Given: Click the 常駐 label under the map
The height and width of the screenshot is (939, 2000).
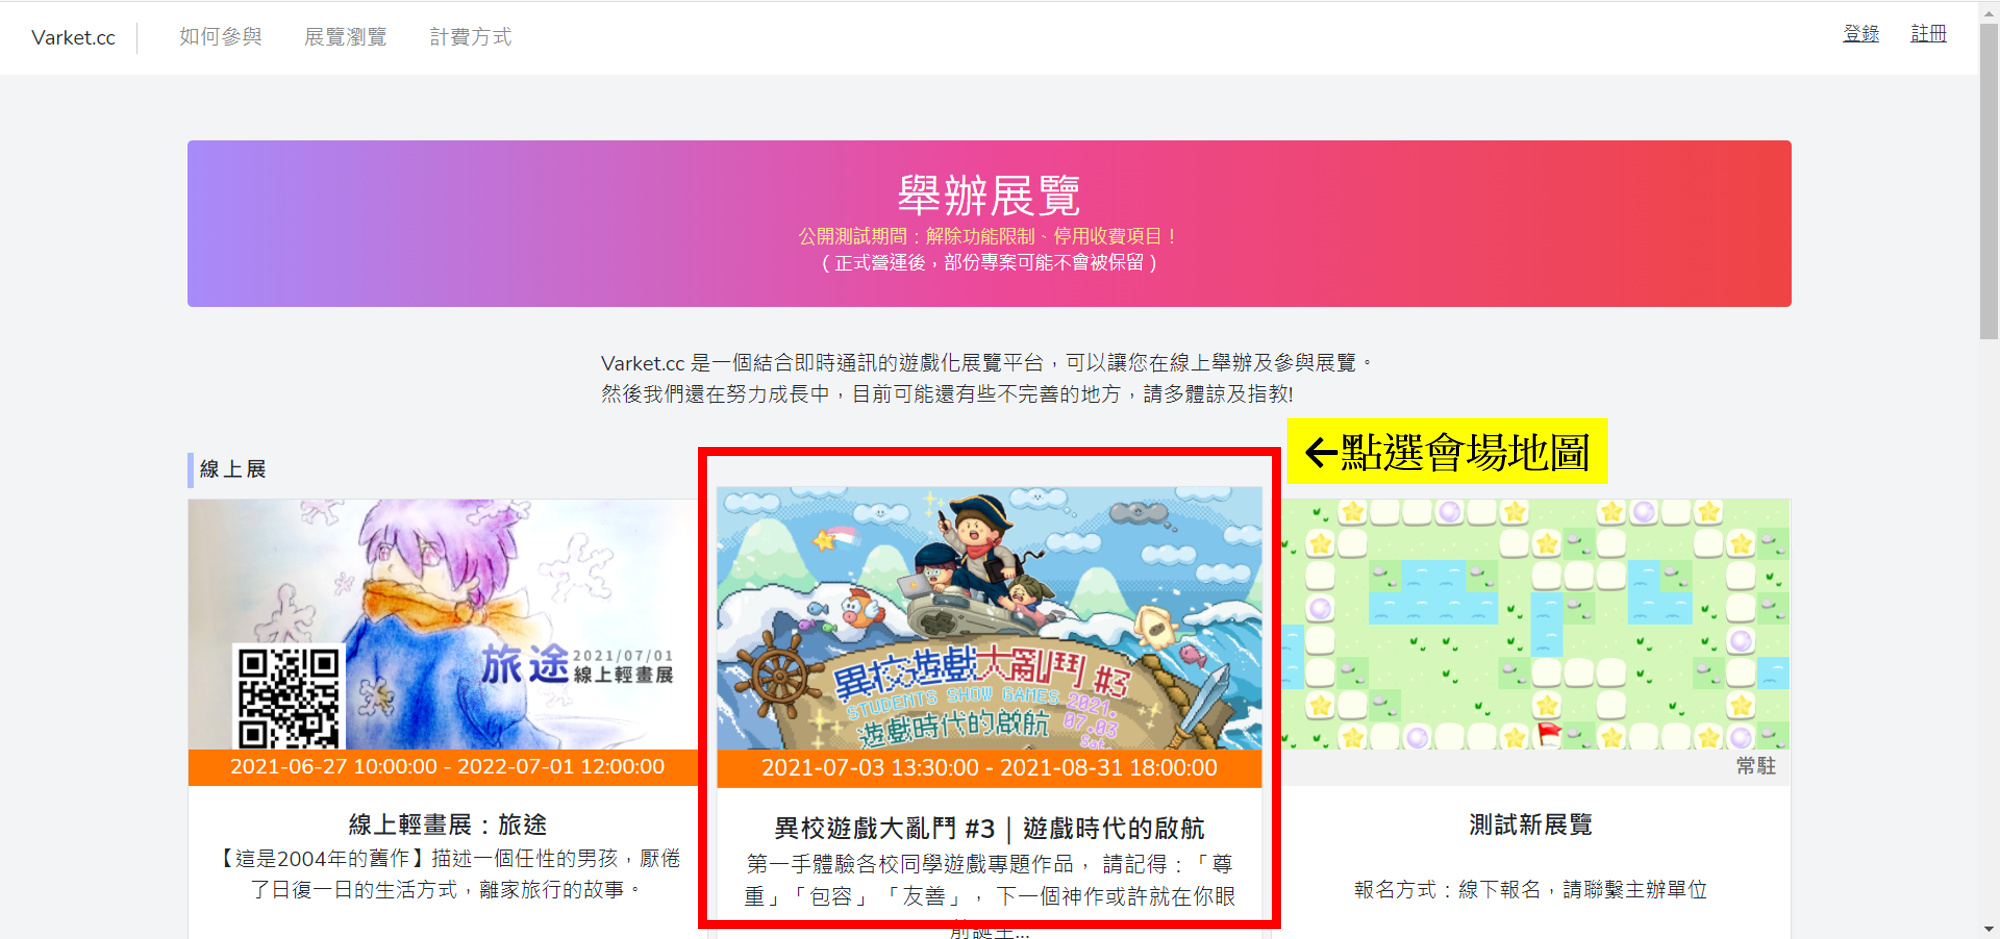Looking at the screenshot, I should 1756,766.
